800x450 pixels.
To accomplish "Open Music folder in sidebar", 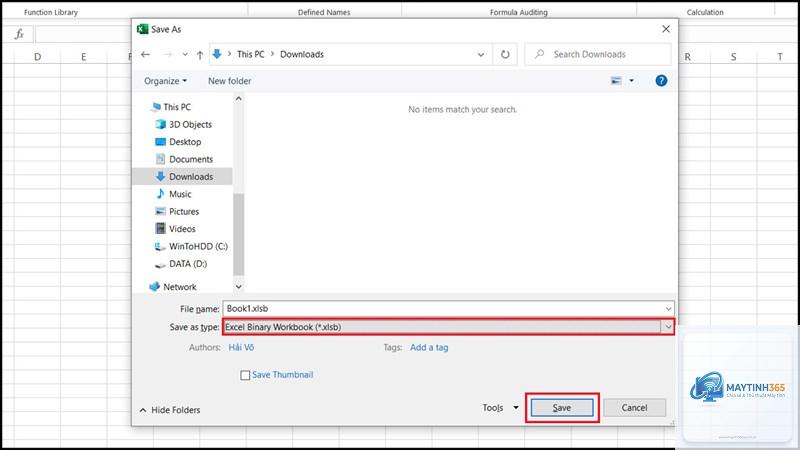I will [x=180, y=194].
